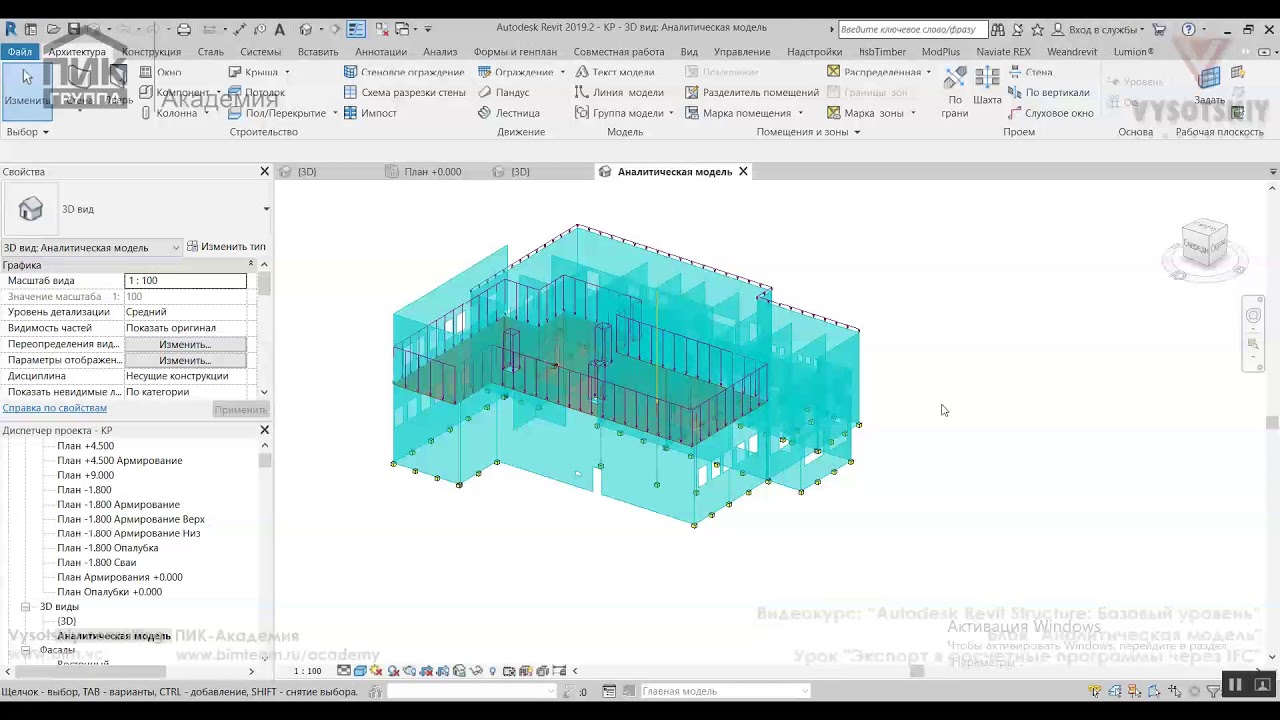Collapse the Фасады tree node

tap(26, 650)
